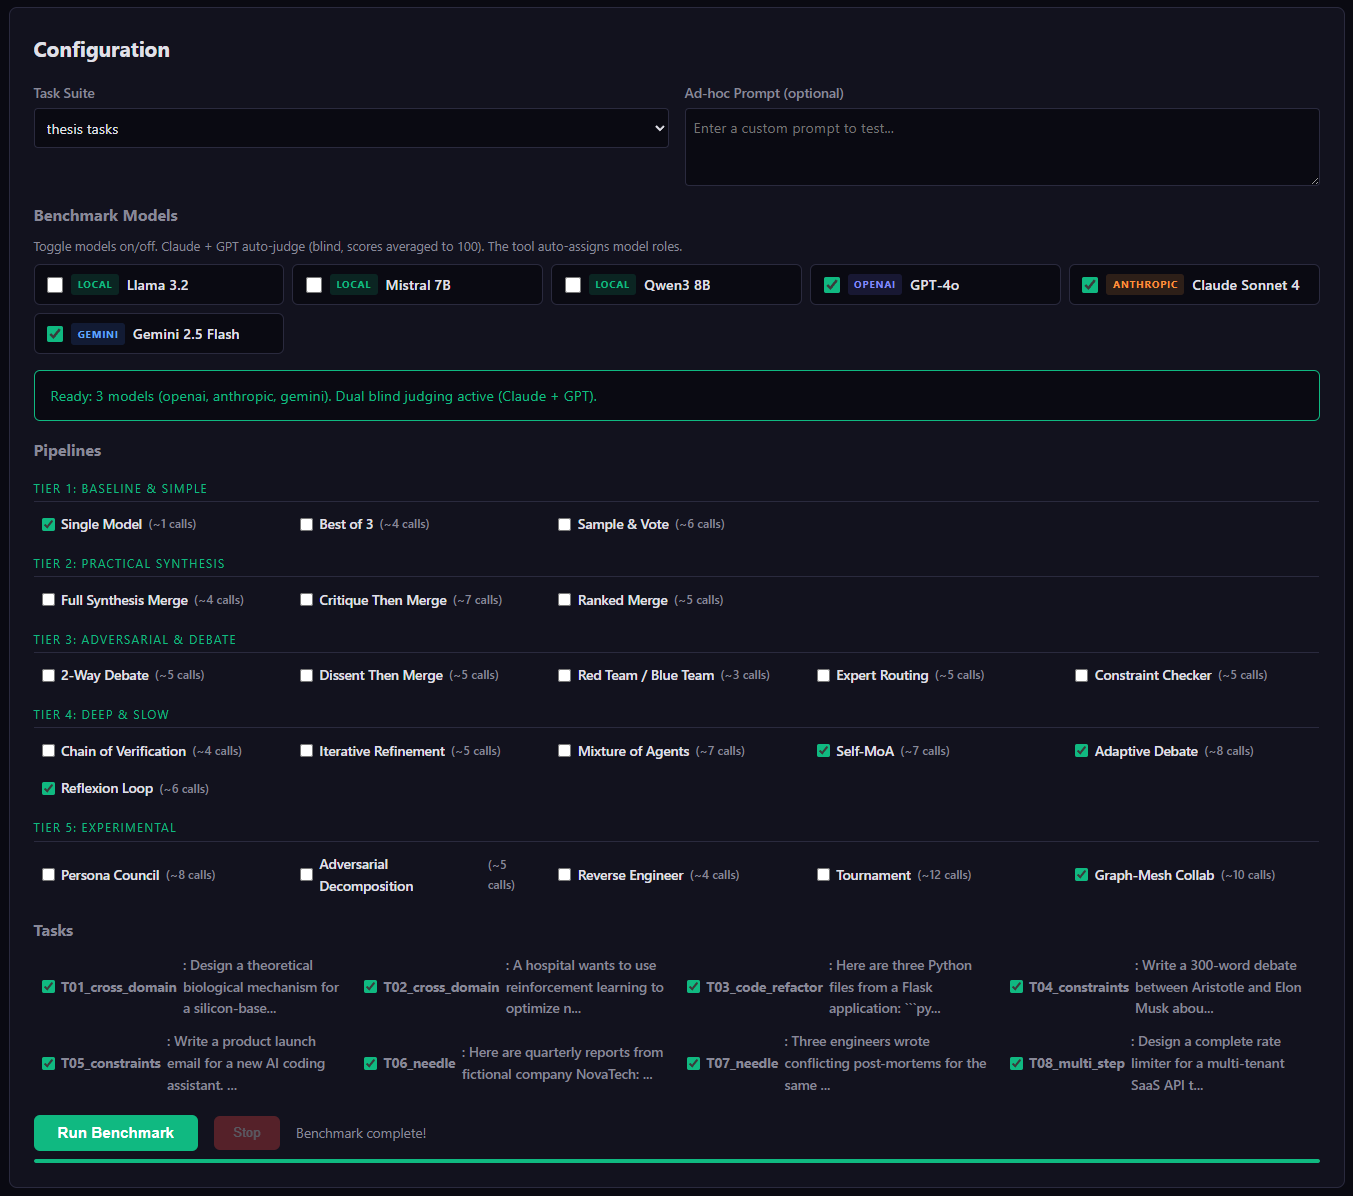Click the GEMINI badge beside Gemini 2.5 Flash

(x=98, y=334)
